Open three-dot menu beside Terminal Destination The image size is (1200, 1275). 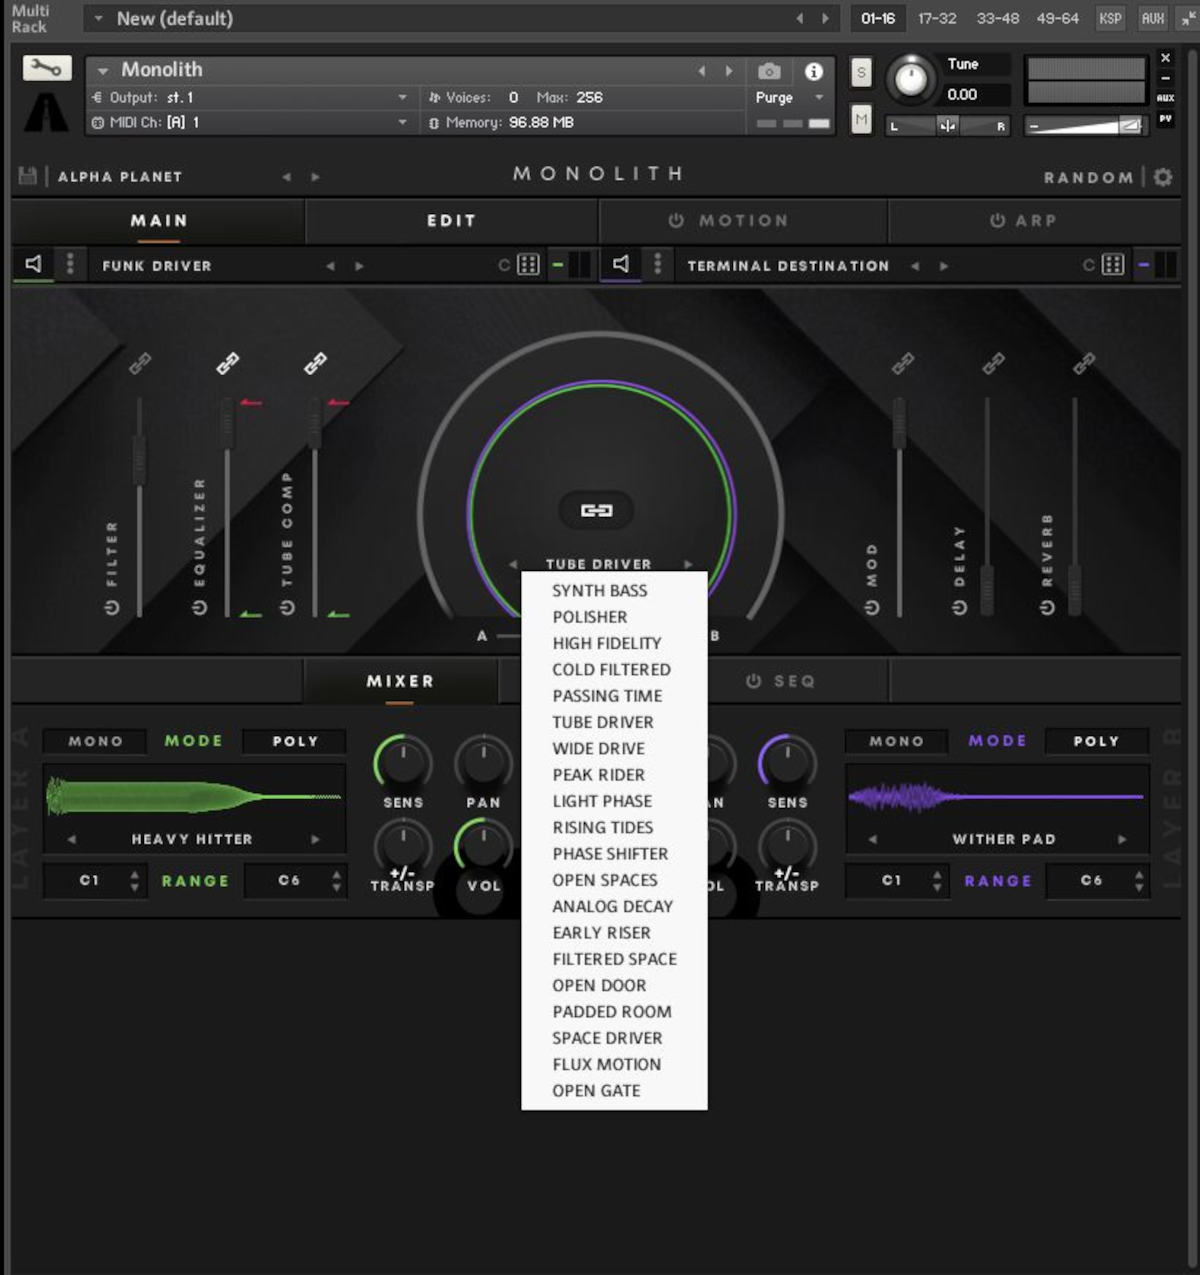(x=657, y=264)
